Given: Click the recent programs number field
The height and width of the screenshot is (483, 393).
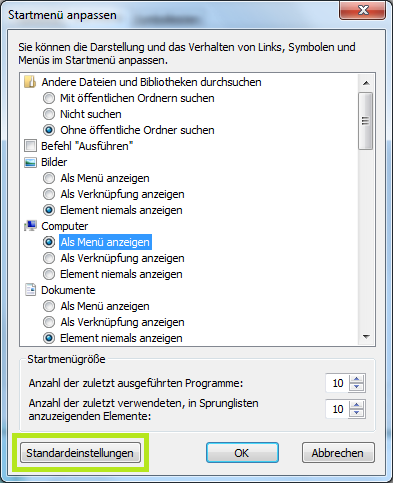Looking at the screenshot, I should (337, 383).
